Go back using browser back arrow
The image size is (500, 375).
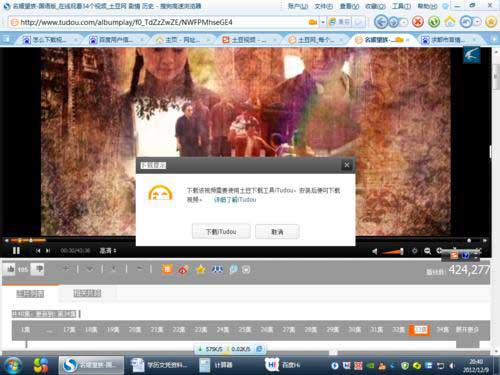(381, 22)
